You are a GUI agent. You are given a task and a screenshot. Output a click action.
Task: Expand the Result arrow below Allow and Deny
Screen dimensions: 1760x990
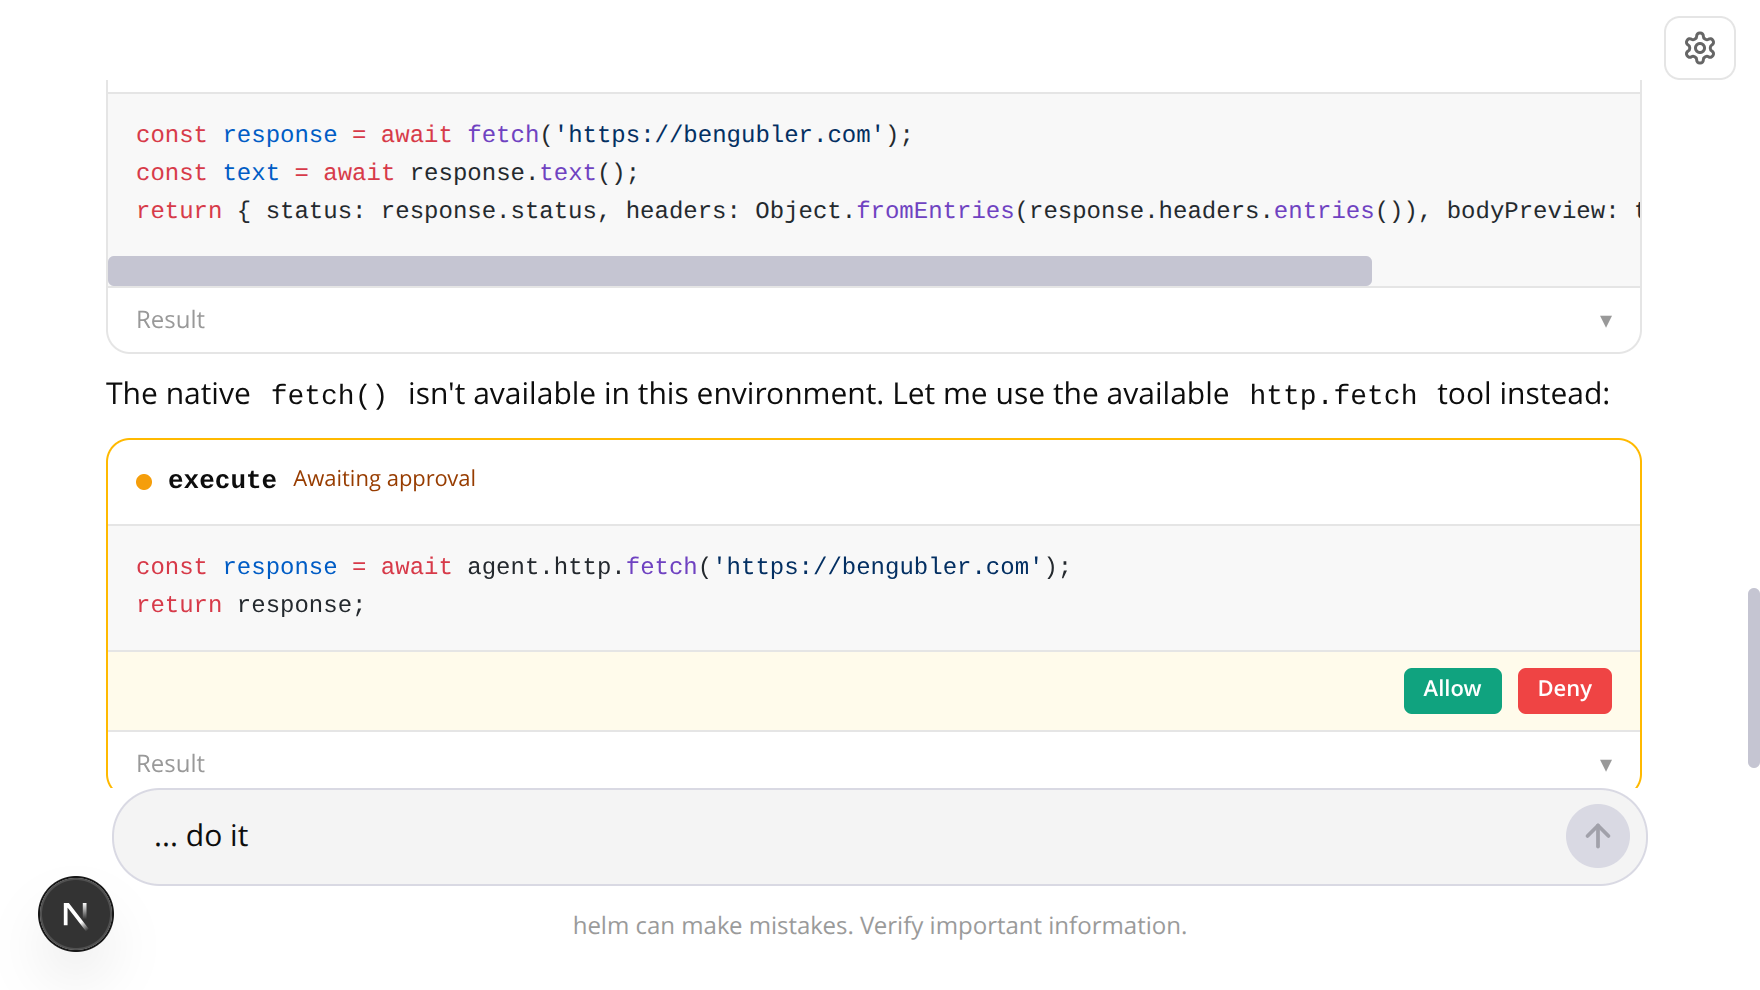(x=1605, y=765)
